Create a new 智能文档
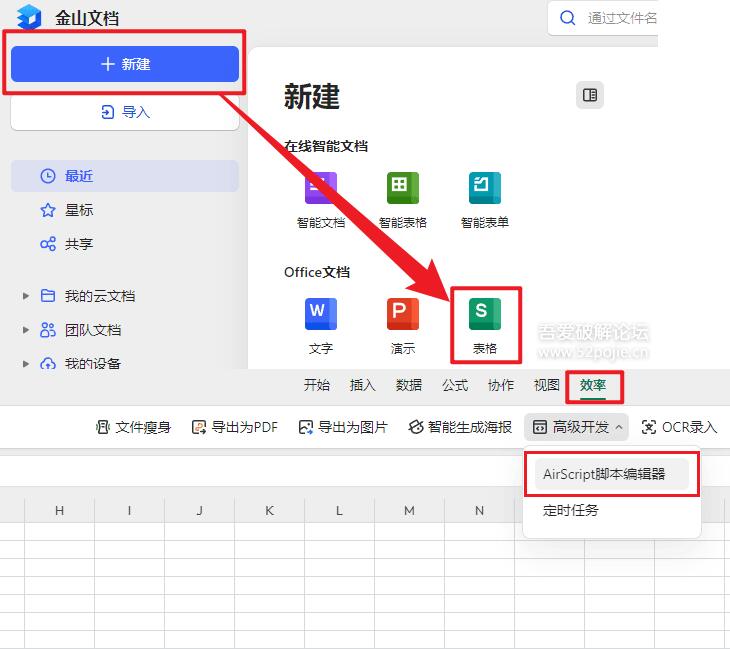Image resolution: width=730 pixels, height=649 pixels. [x=321, y=200]
